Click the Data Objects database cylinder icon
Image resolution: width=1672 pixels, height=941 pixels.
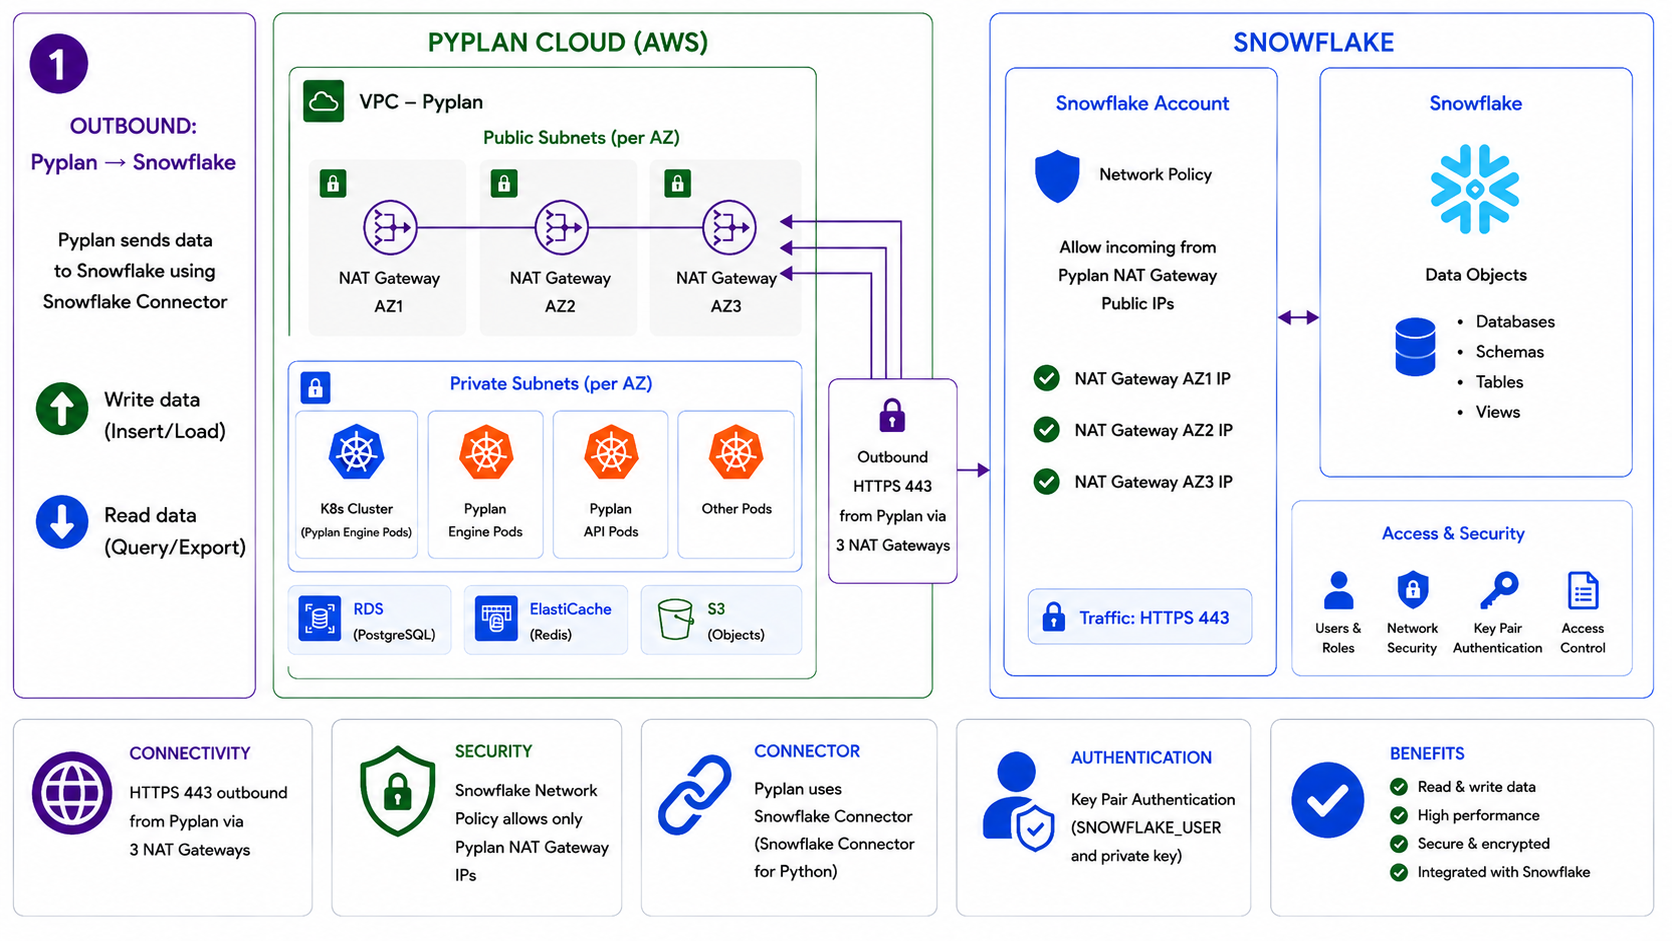pos(1415,346)
